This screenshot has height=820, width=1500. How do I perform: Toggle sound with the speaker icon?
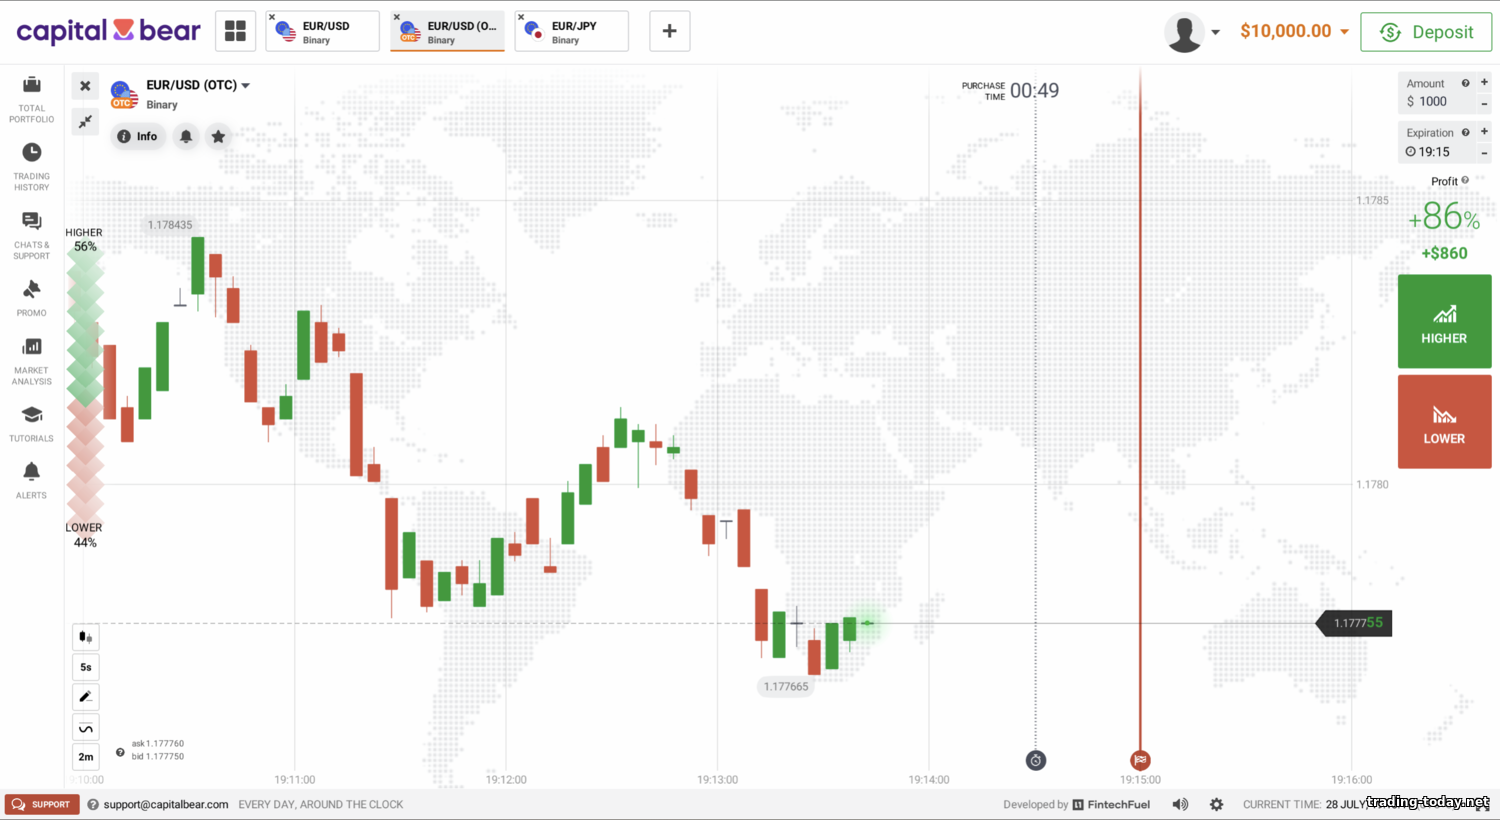(1180, 804)
